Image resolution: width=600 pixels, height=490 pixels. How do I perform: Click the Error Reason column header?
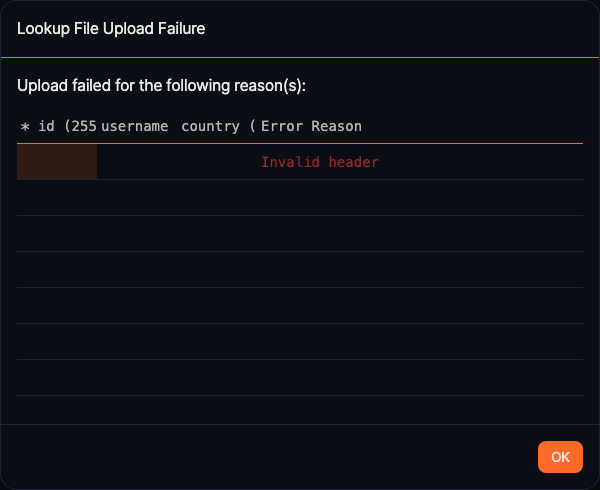(311, 127)
